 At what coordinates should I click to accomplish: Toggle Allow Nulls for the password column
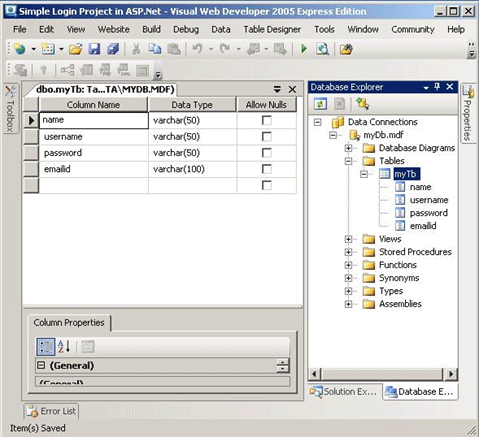click(267, 153)
